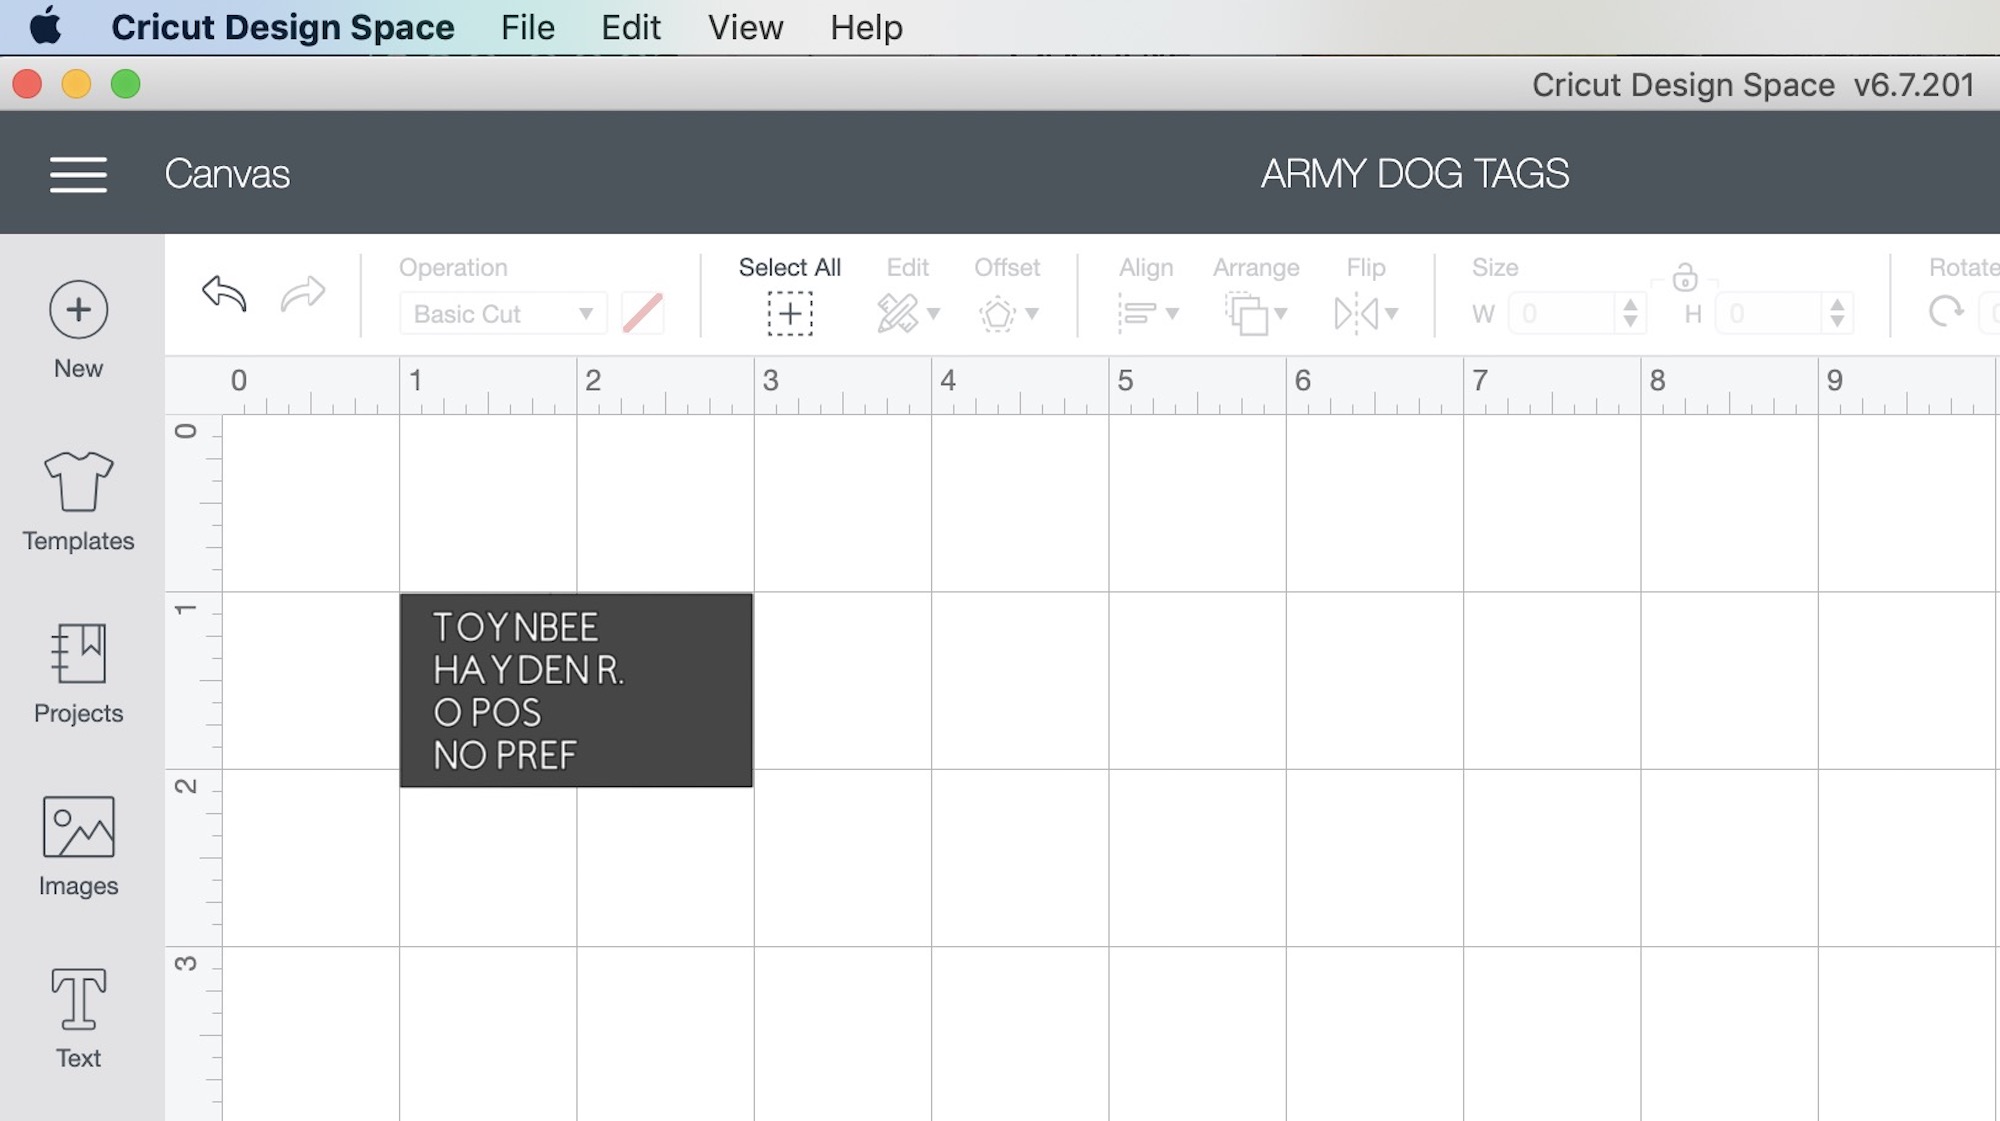This screenshot has height=1121, width=2000.
Task: Click the operation color swatch
Action: 642,314
